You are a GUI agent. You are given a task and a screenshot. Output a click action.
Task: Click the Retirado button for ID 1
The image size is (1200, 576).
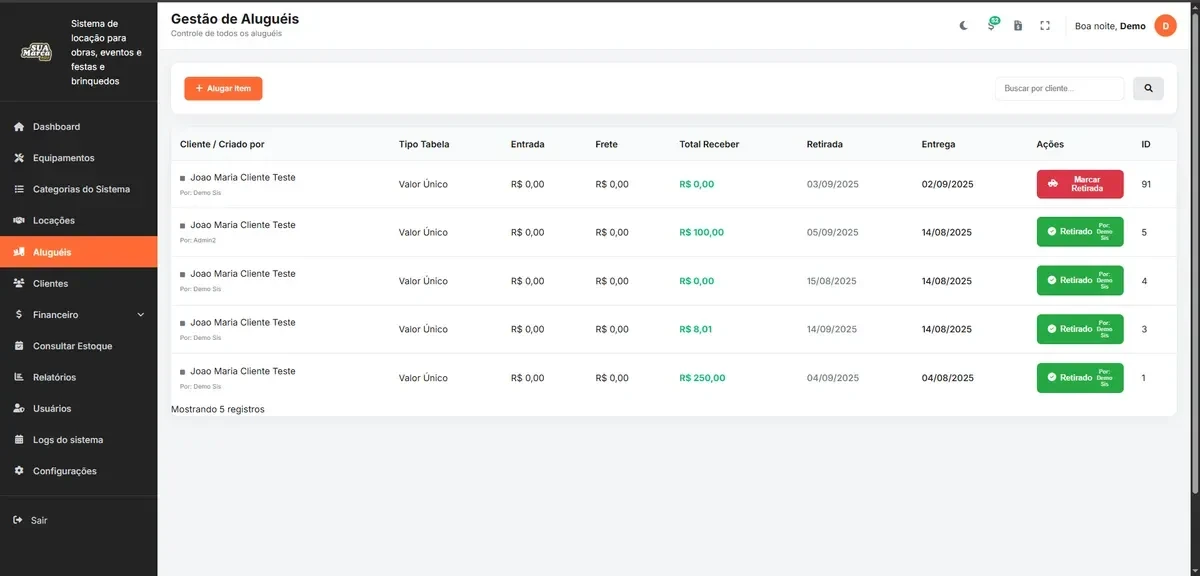(1080, 378)
